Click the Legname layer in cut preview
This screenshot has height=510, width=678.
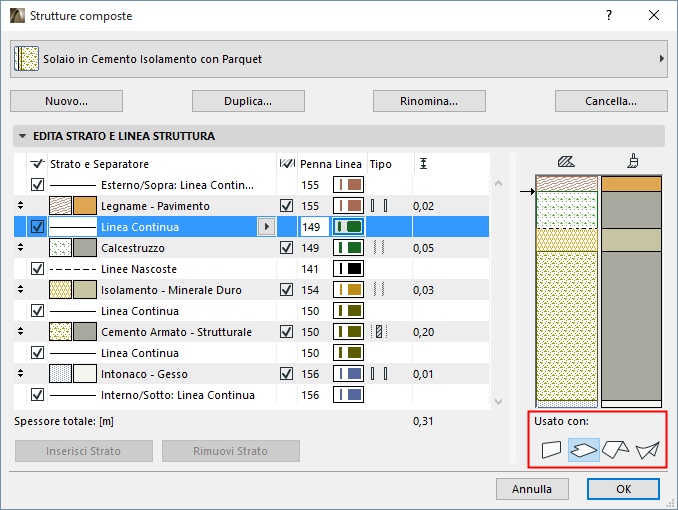[567, 183]
